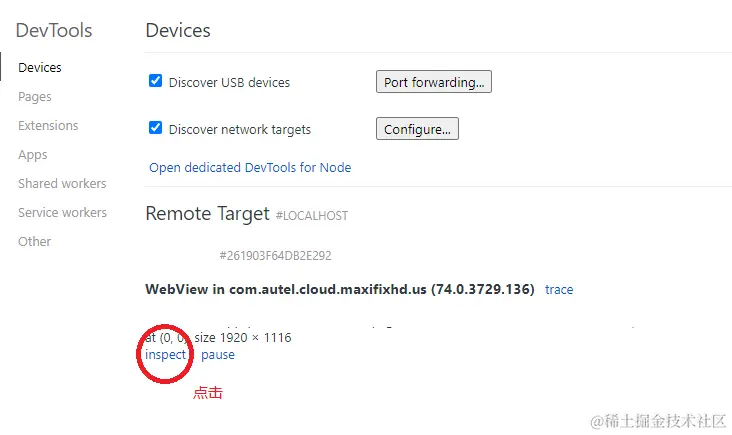This screenshot has width=732, height=435.
Task: Click the Configure button
Action: click(x=417, y=129)
